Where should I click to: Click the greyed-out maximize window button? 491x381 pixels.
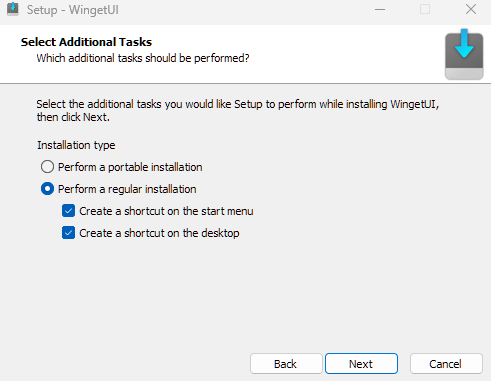pos(425,9)
